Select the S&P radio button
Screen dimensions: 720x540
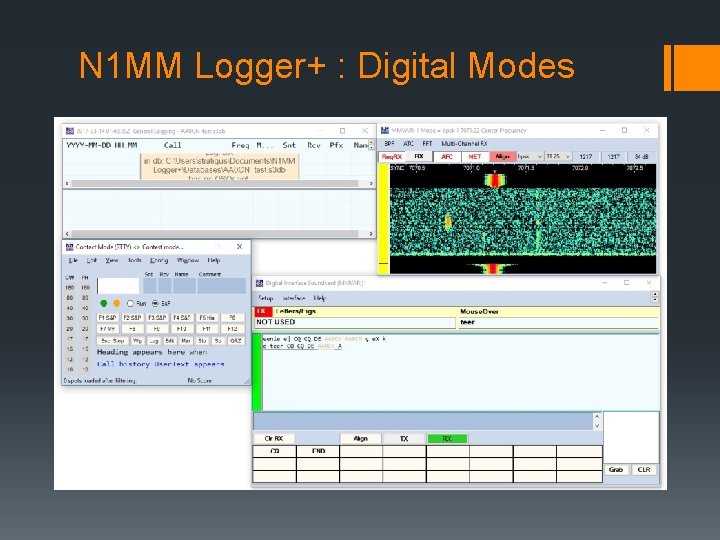click(155, 304)
